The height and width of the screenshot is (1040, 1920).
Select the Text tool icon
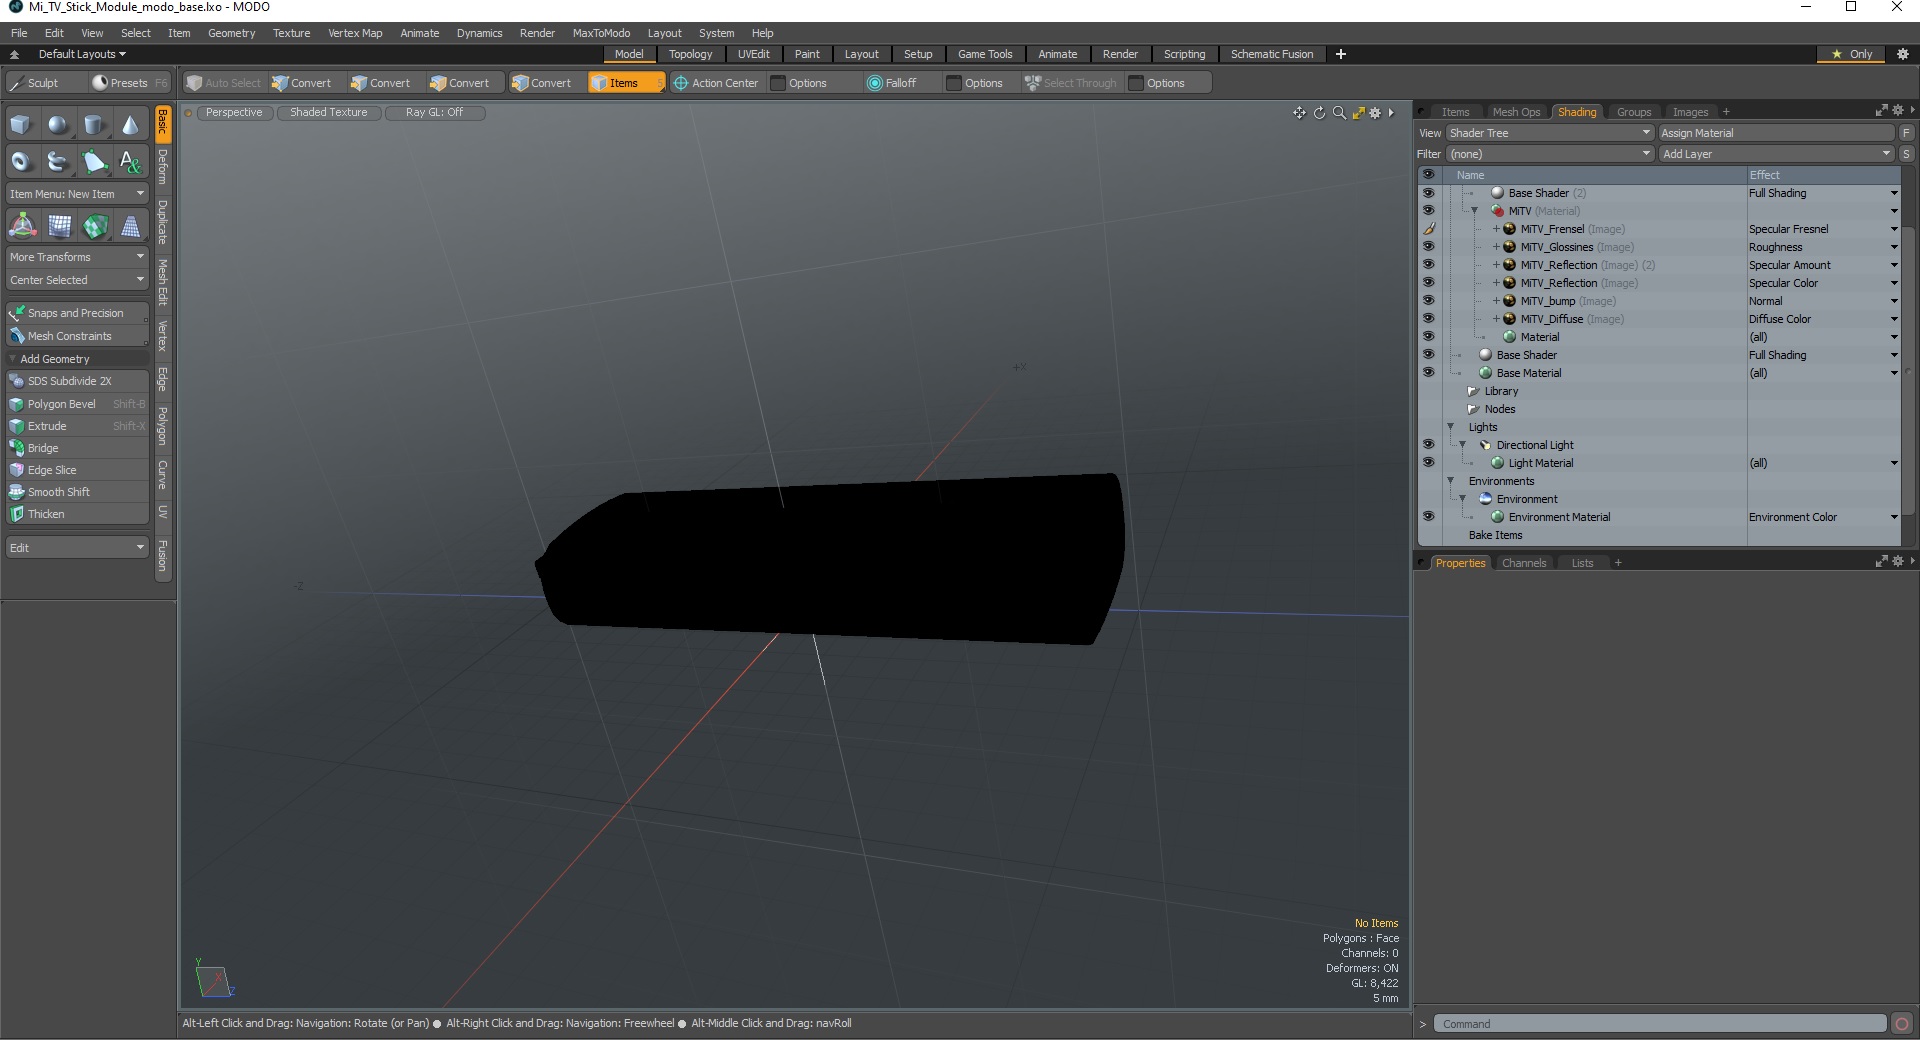[130, 161]
